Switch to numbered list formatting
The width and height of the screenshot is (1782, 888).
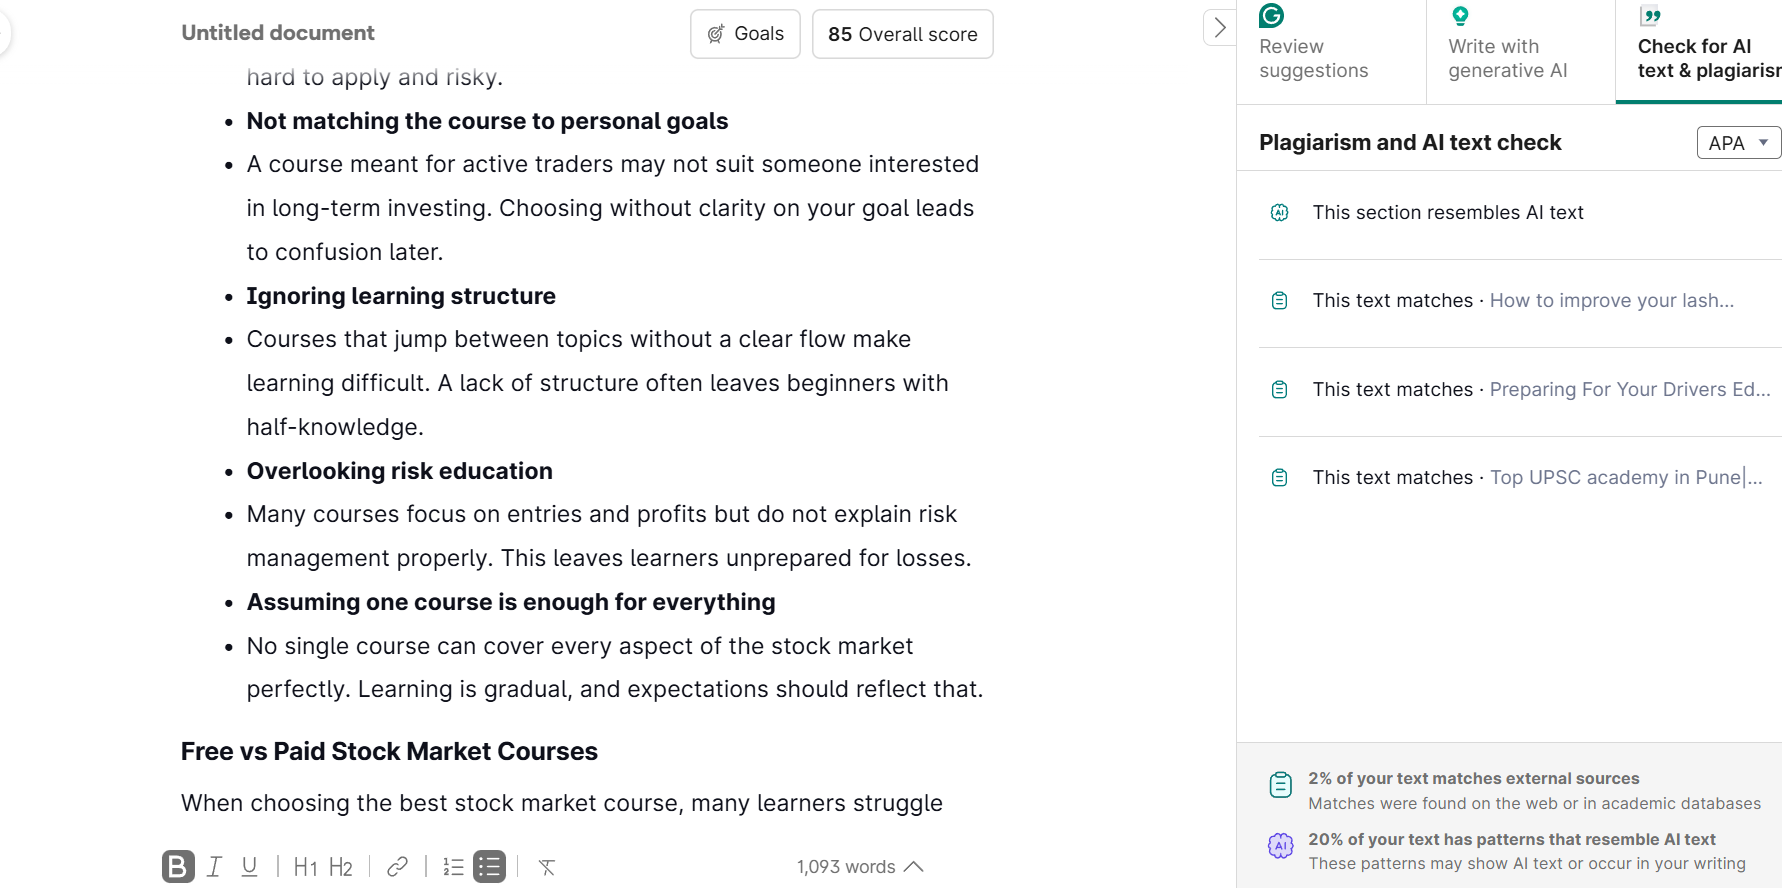coord(453,866)
